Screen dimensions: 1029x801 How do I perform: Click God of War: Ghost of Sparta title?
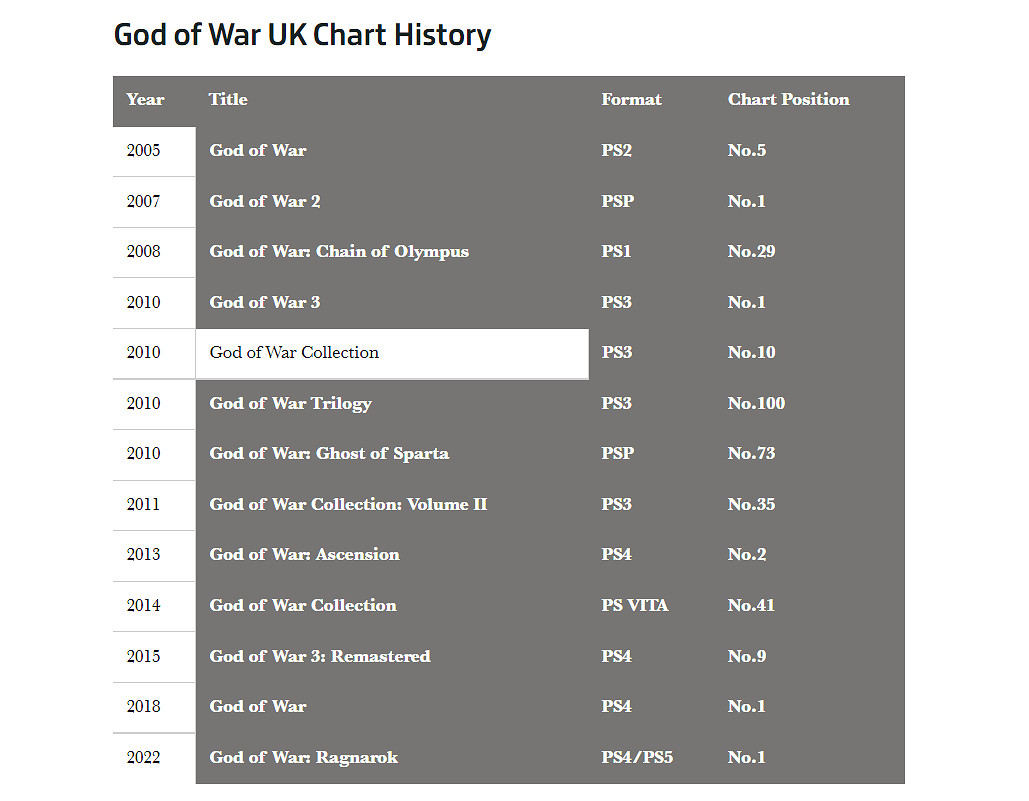pos(328,454)
